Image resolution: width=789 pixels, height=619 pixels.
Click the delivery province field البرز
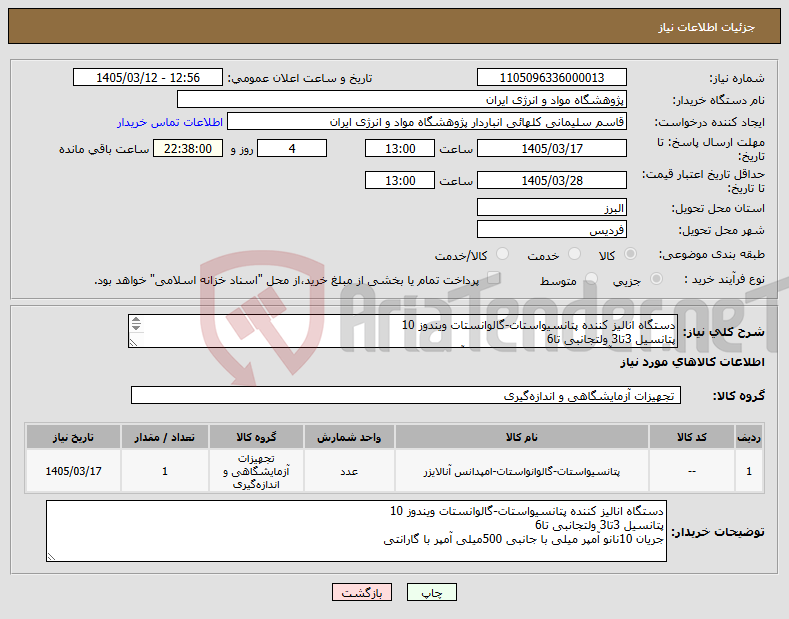coord(551,207)
